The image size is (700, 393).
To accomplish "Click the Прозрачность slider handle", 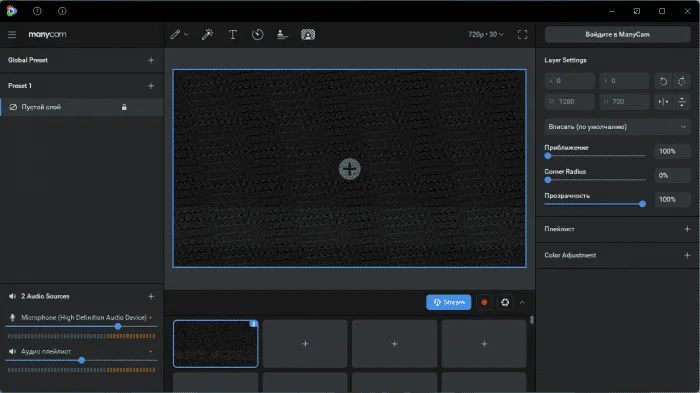I will tap(642, 204).
